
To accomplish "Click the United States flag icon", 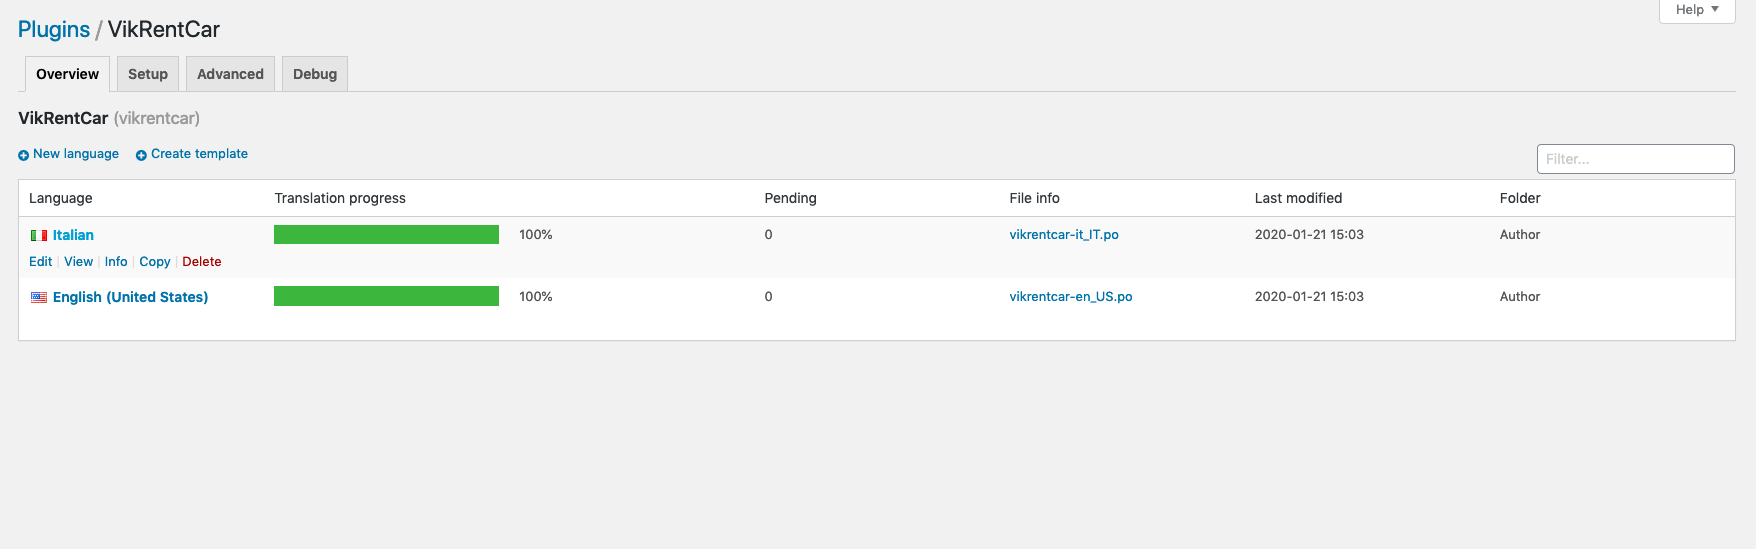I will point(39,298).
